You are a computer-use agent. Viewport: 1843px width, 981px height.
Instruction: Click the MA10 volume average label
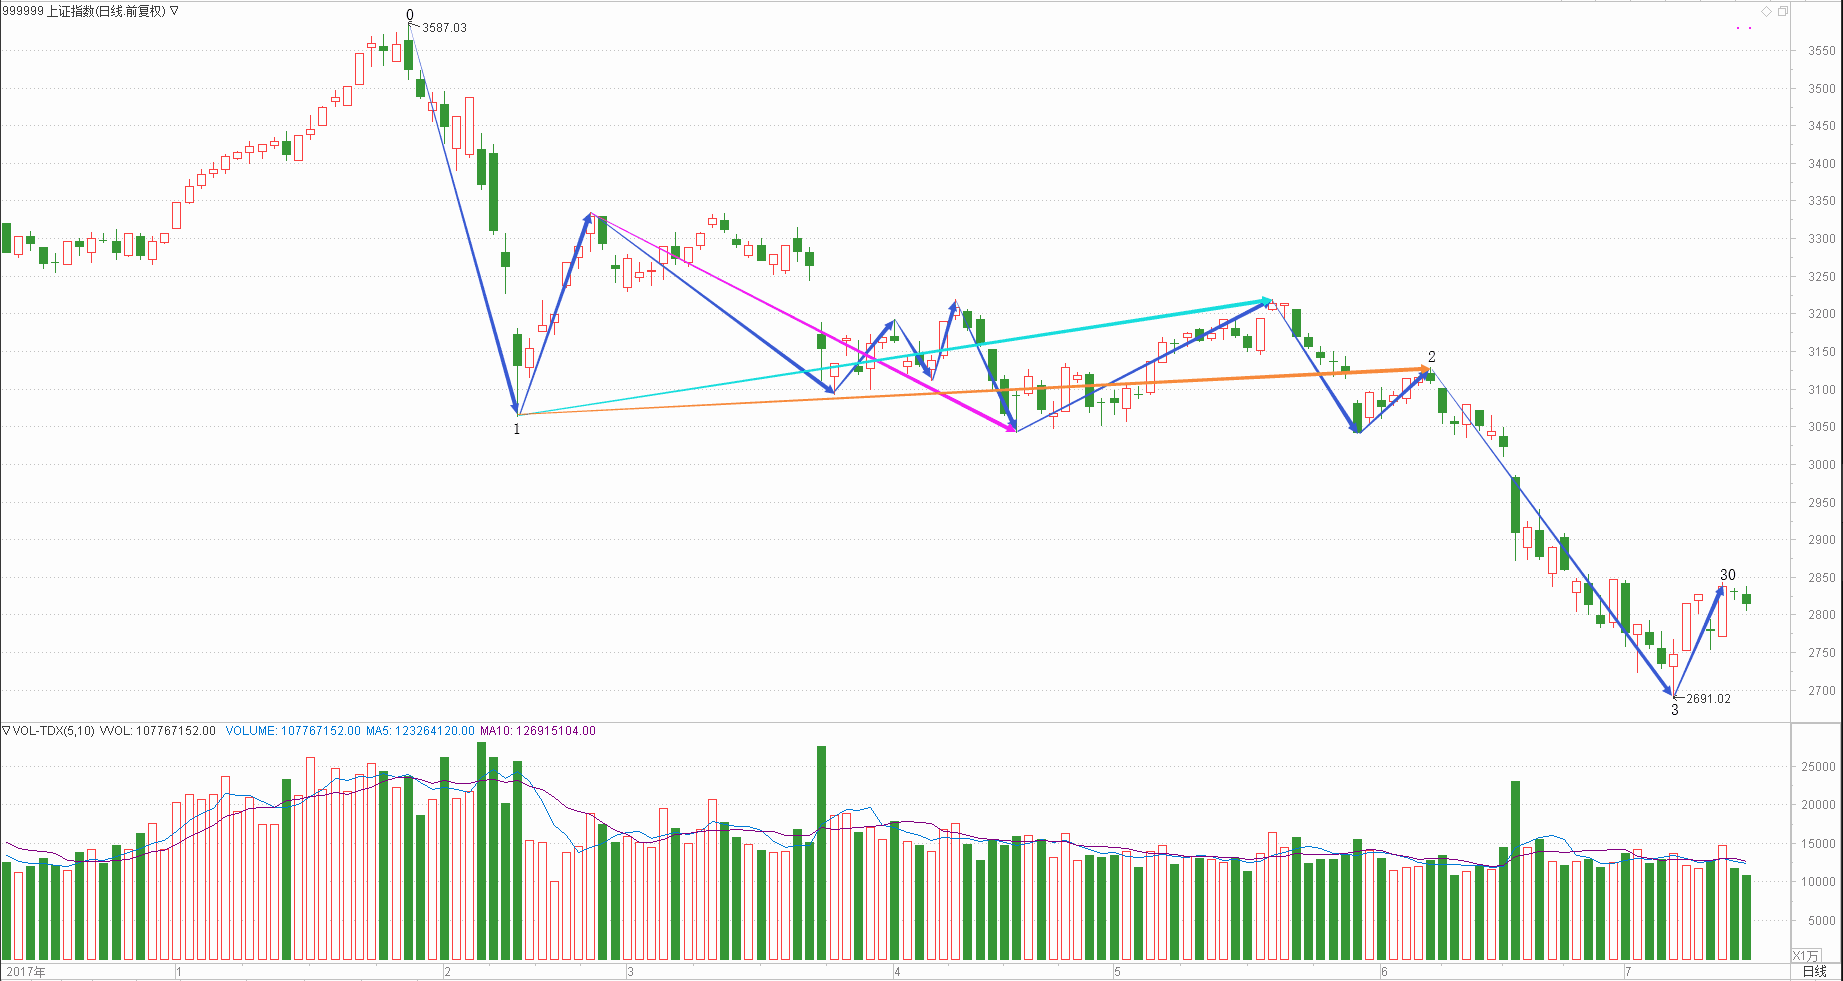(x=537, y=731)
